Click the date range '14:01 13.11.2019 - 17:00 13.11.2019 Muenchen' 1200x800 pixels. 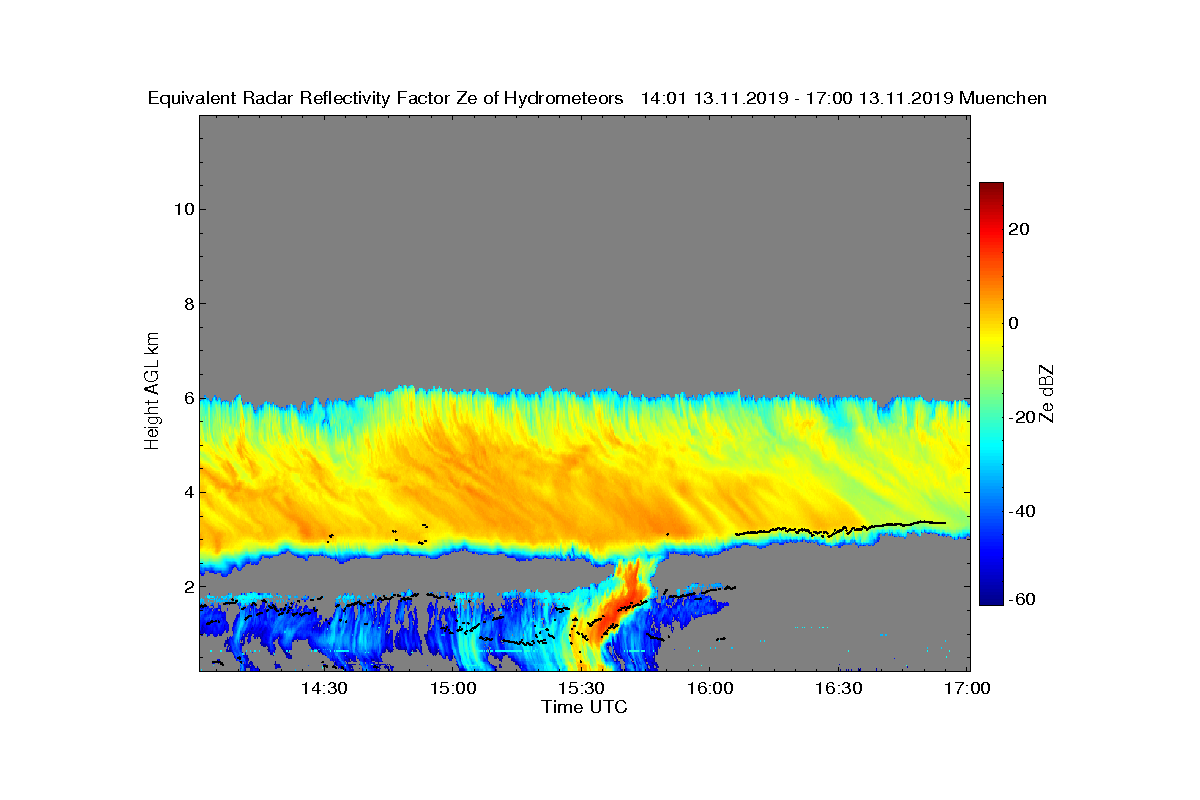[x=843, y=98]
